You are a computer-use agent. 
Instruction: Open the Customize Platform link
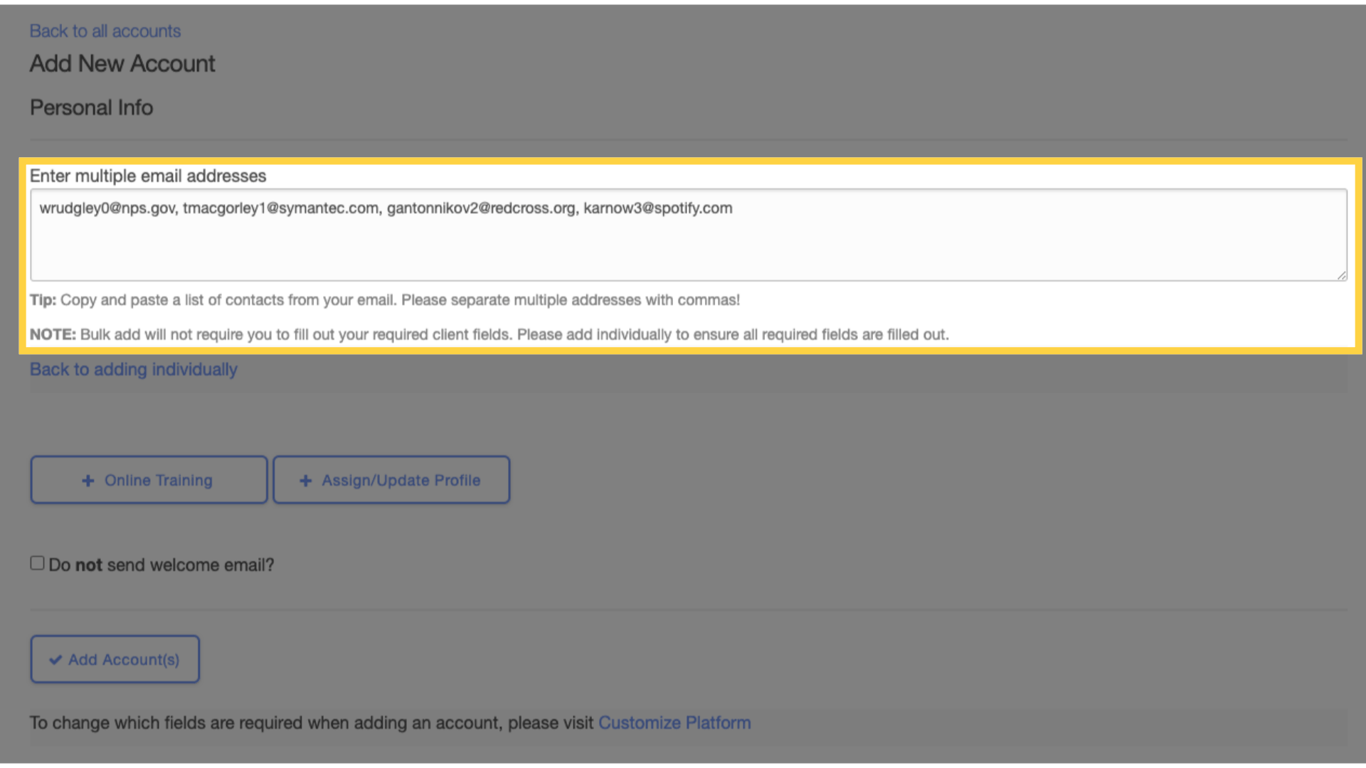point(674,722)
